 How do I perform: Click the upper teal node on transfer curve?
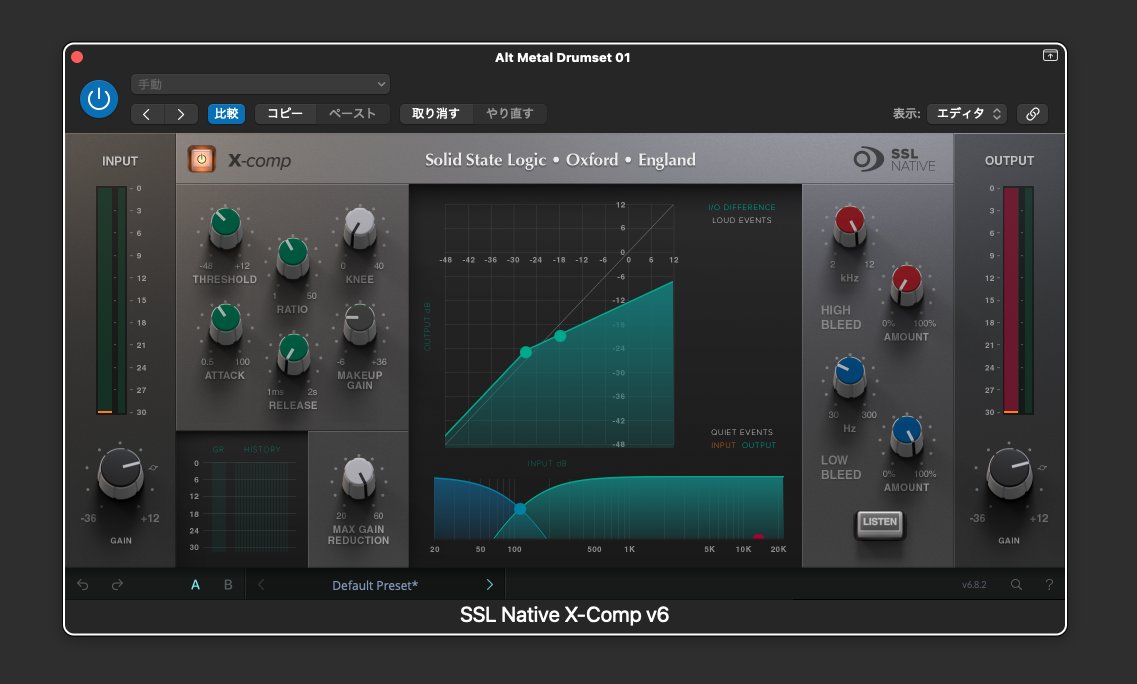560,336
